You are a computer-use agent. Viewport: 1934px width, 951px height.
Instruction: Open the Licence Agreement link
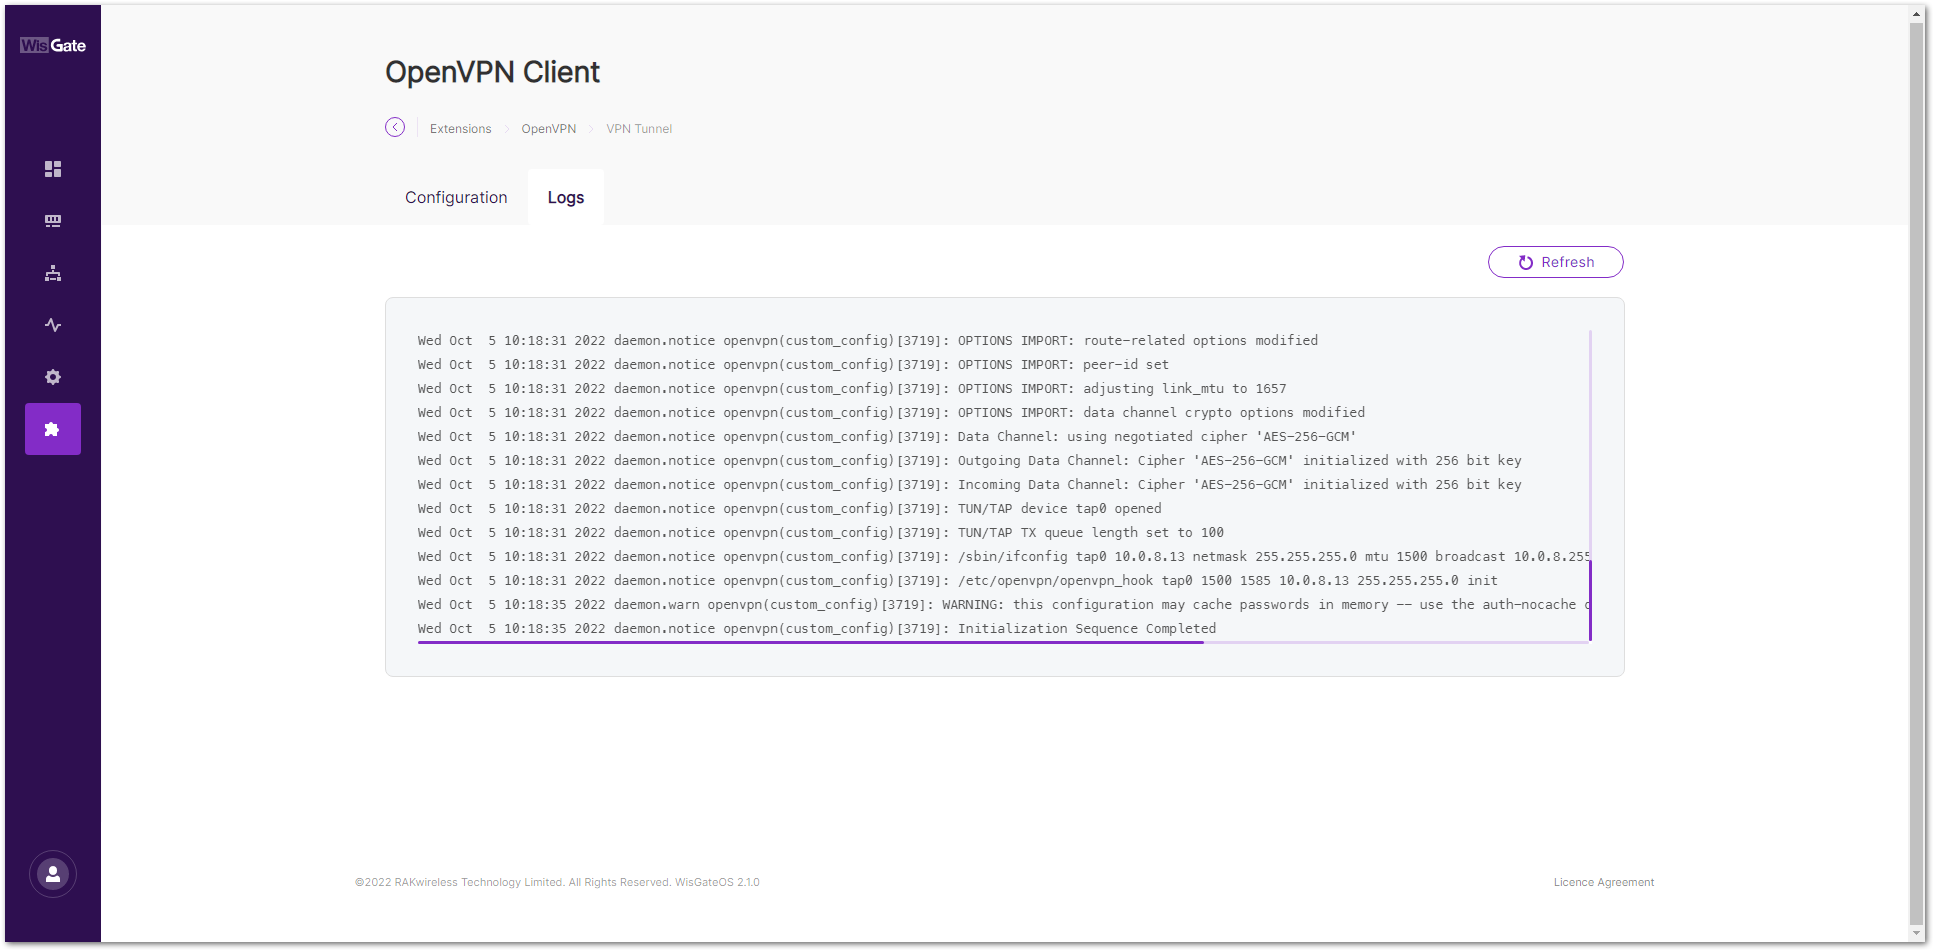[x=1603, y=882]
